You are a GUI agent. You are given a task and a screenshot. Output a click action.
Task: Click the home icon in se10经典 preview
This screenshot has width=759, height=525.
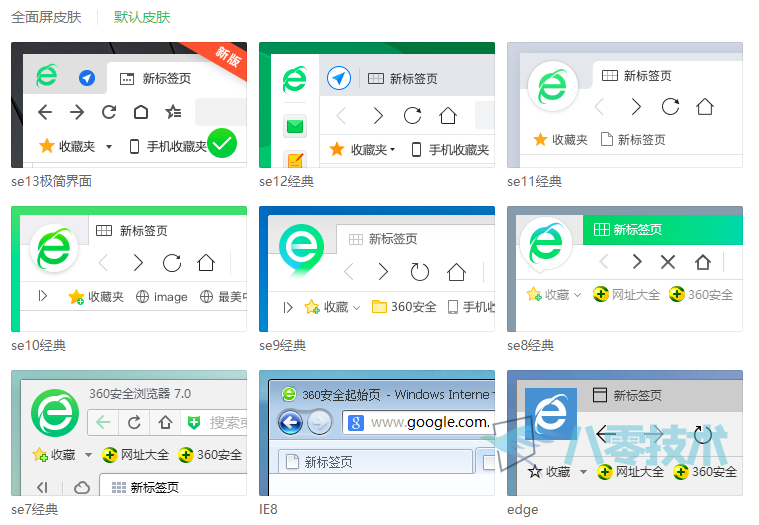click(x=206, y=263)
